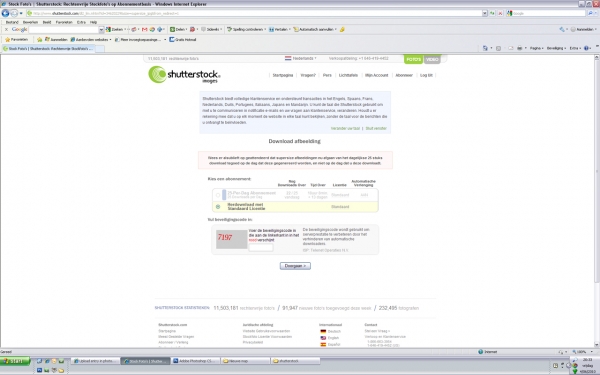Viewport: 600px width, 375px height.
Task: Switch to the green FOTO'S toggle
Action: click(x=413, y=59)
